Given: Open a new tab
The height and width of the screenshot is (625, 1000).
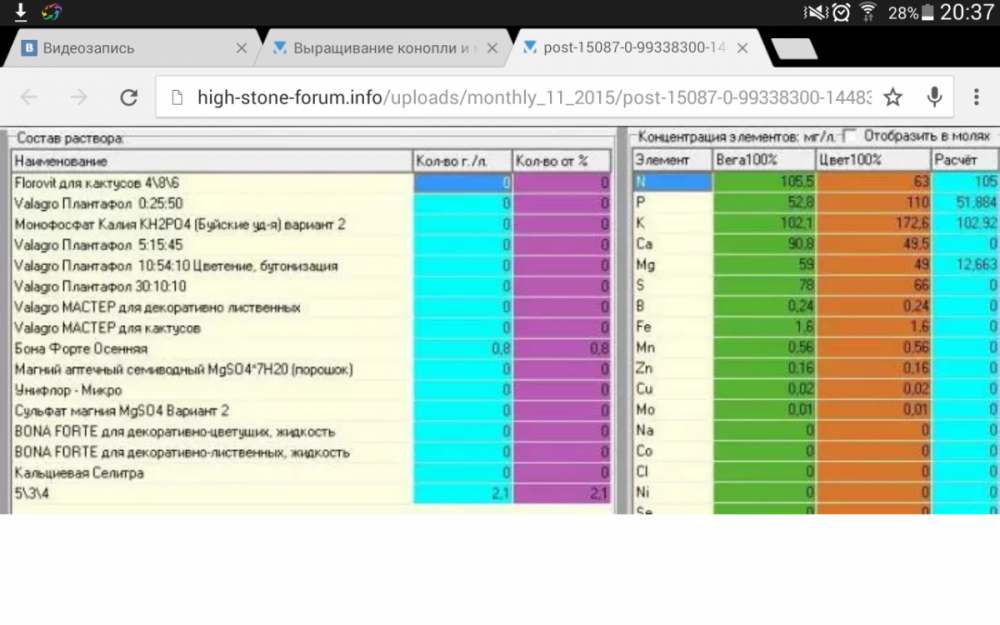Looking at the screenshot, I should coord(794,48).
